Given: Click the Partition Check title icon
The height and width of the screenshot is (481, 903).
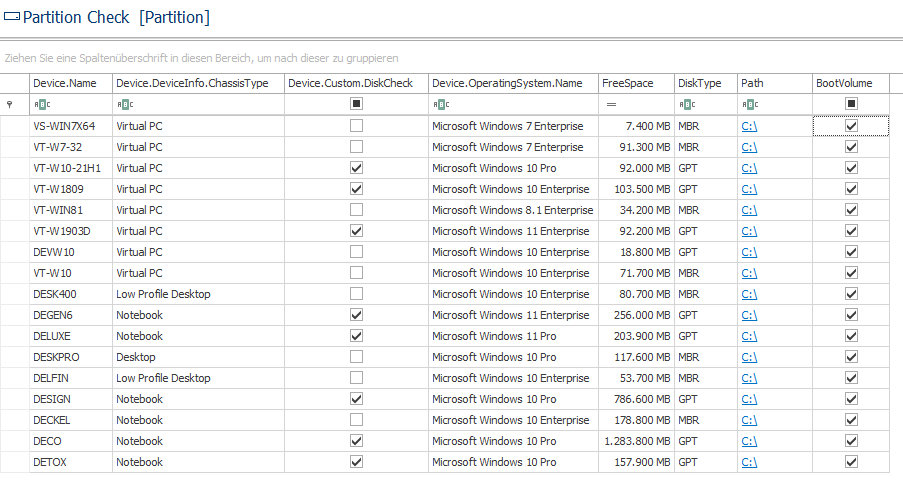Looking at the screenshot, I should point(12,17).
